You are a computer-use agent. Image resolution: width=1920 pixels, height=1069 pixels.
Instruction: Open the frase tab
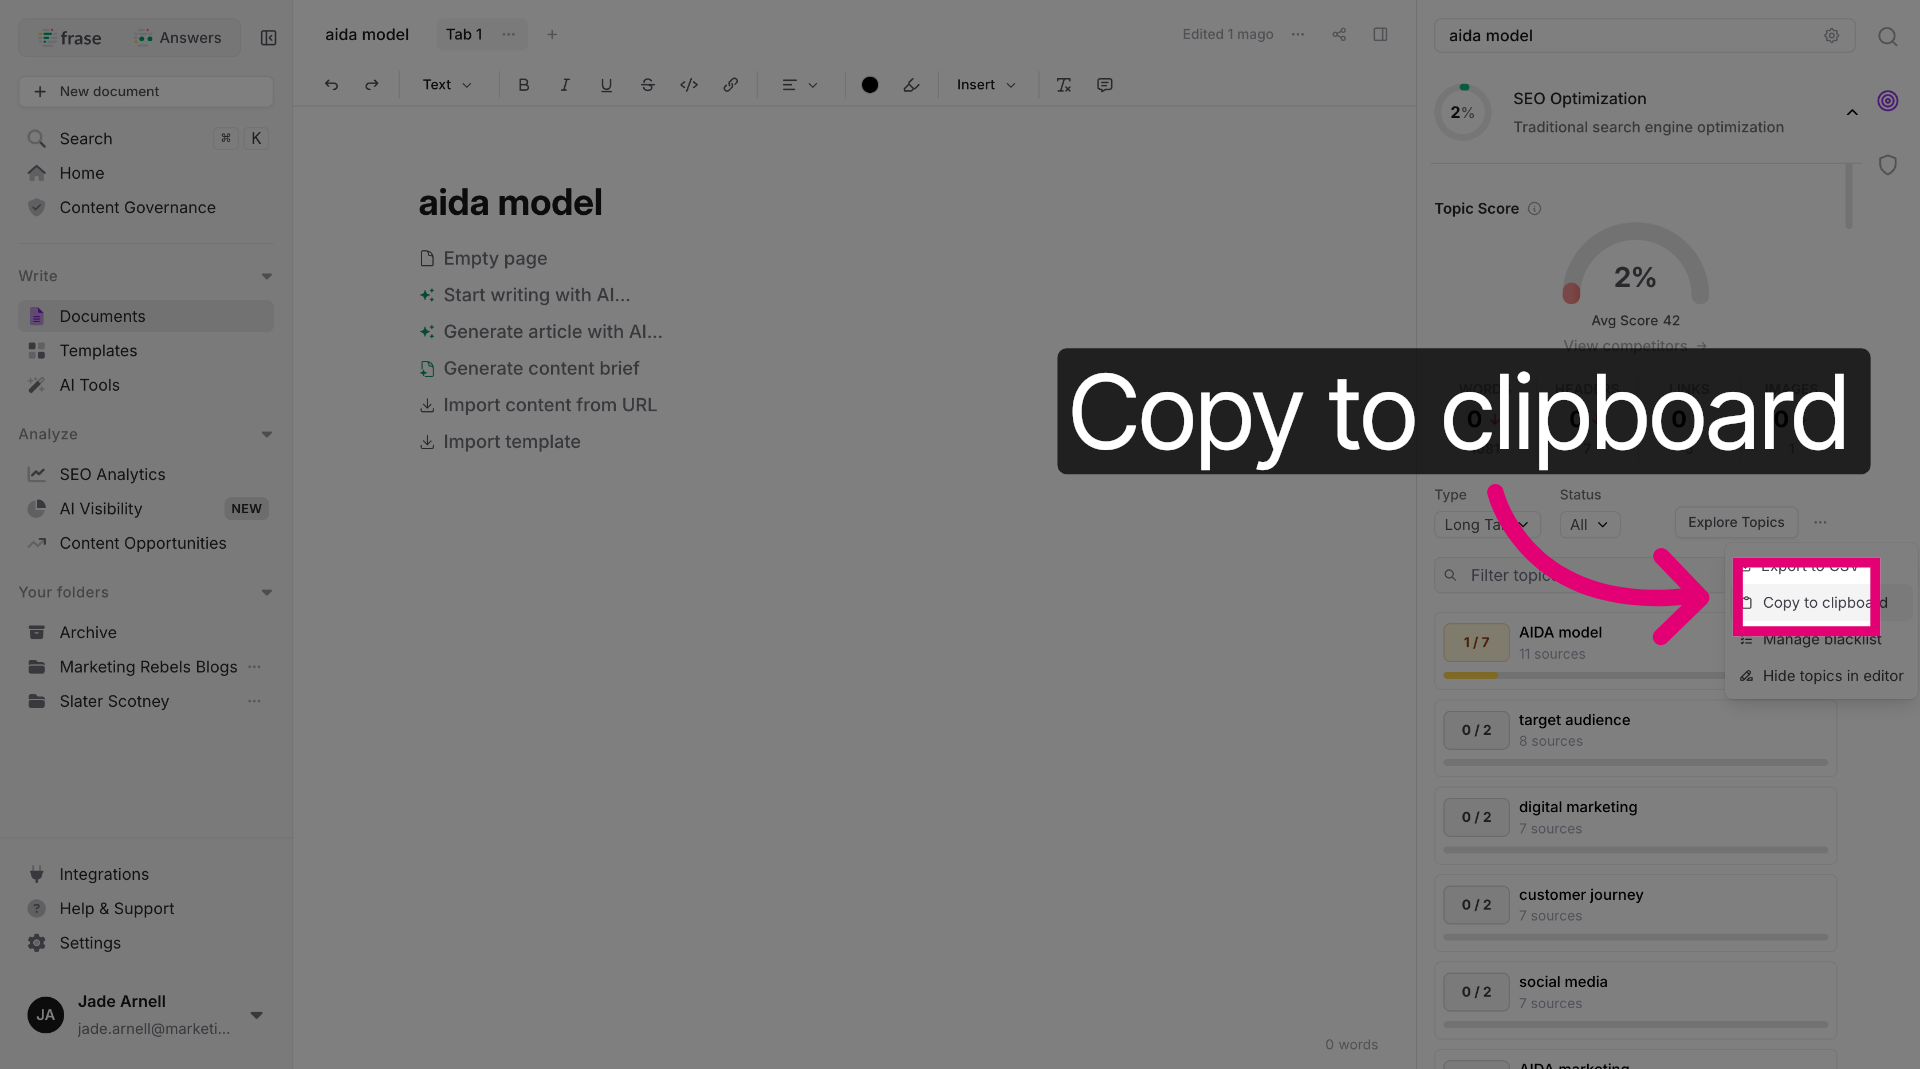point(70,38)
